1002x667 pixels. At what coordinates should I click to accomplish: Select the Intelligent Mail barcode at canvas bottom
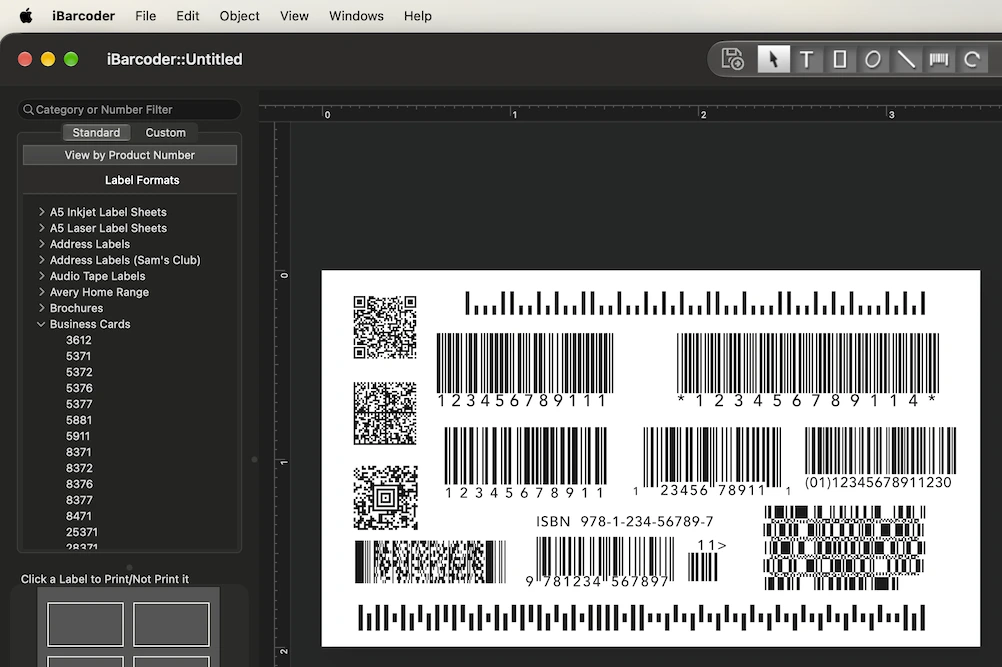point(642,618)
